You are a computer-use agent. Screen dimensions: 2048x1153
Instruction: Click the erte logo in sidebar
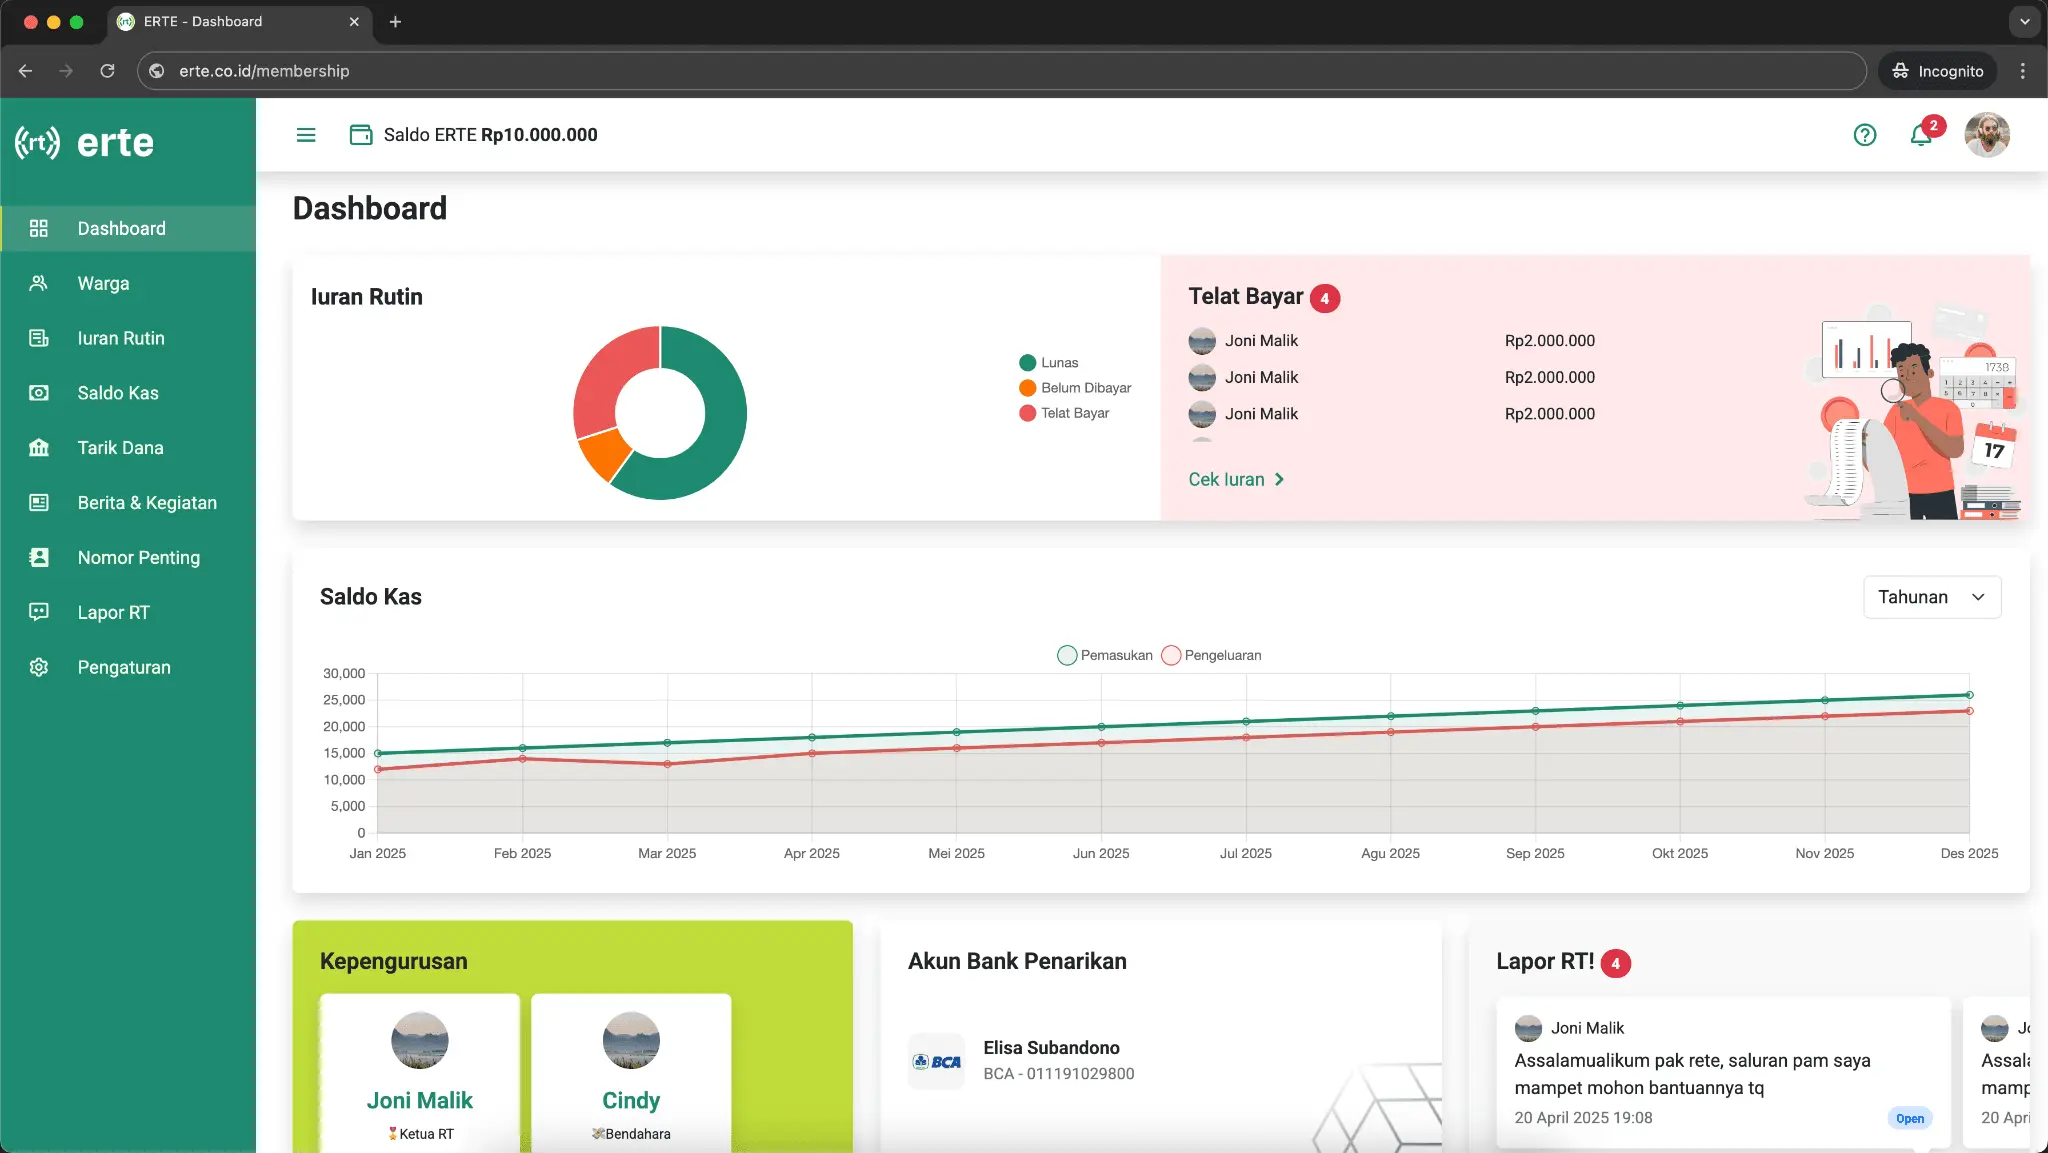pyautogui.click(x=85, y=143)
